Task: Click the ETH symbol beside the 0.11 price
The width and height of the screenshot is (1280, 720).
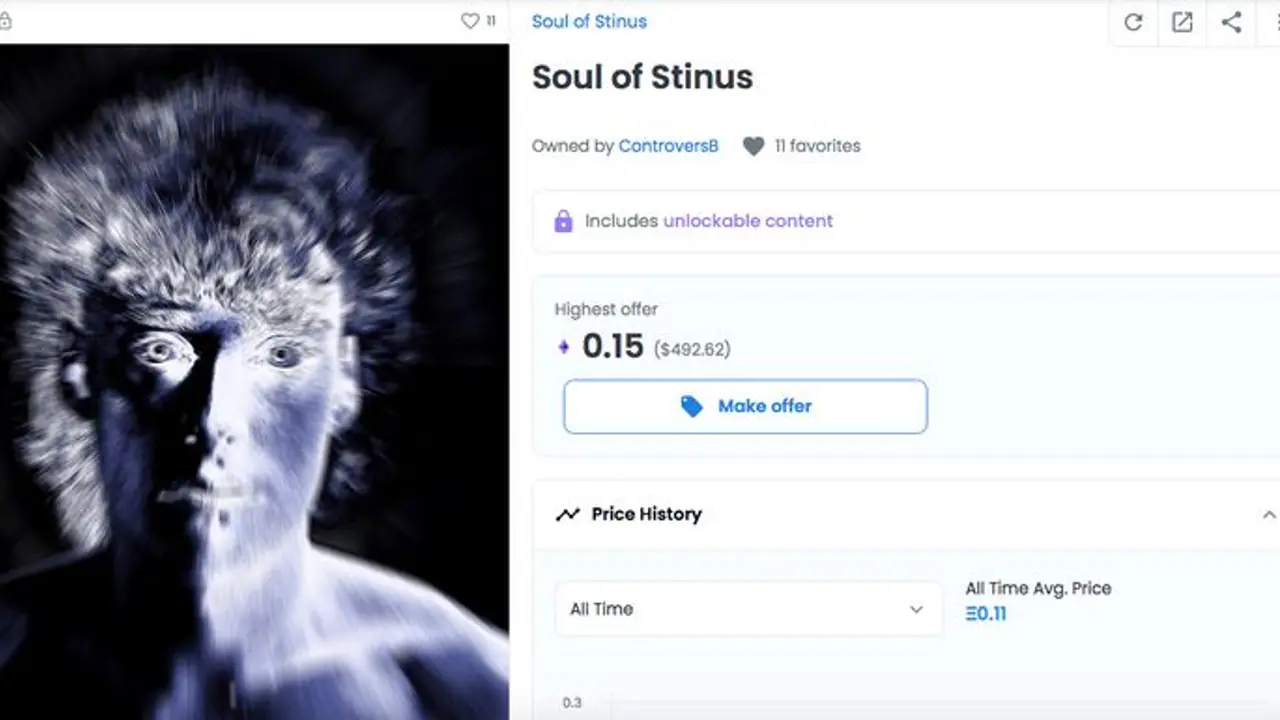Action: 971,614
